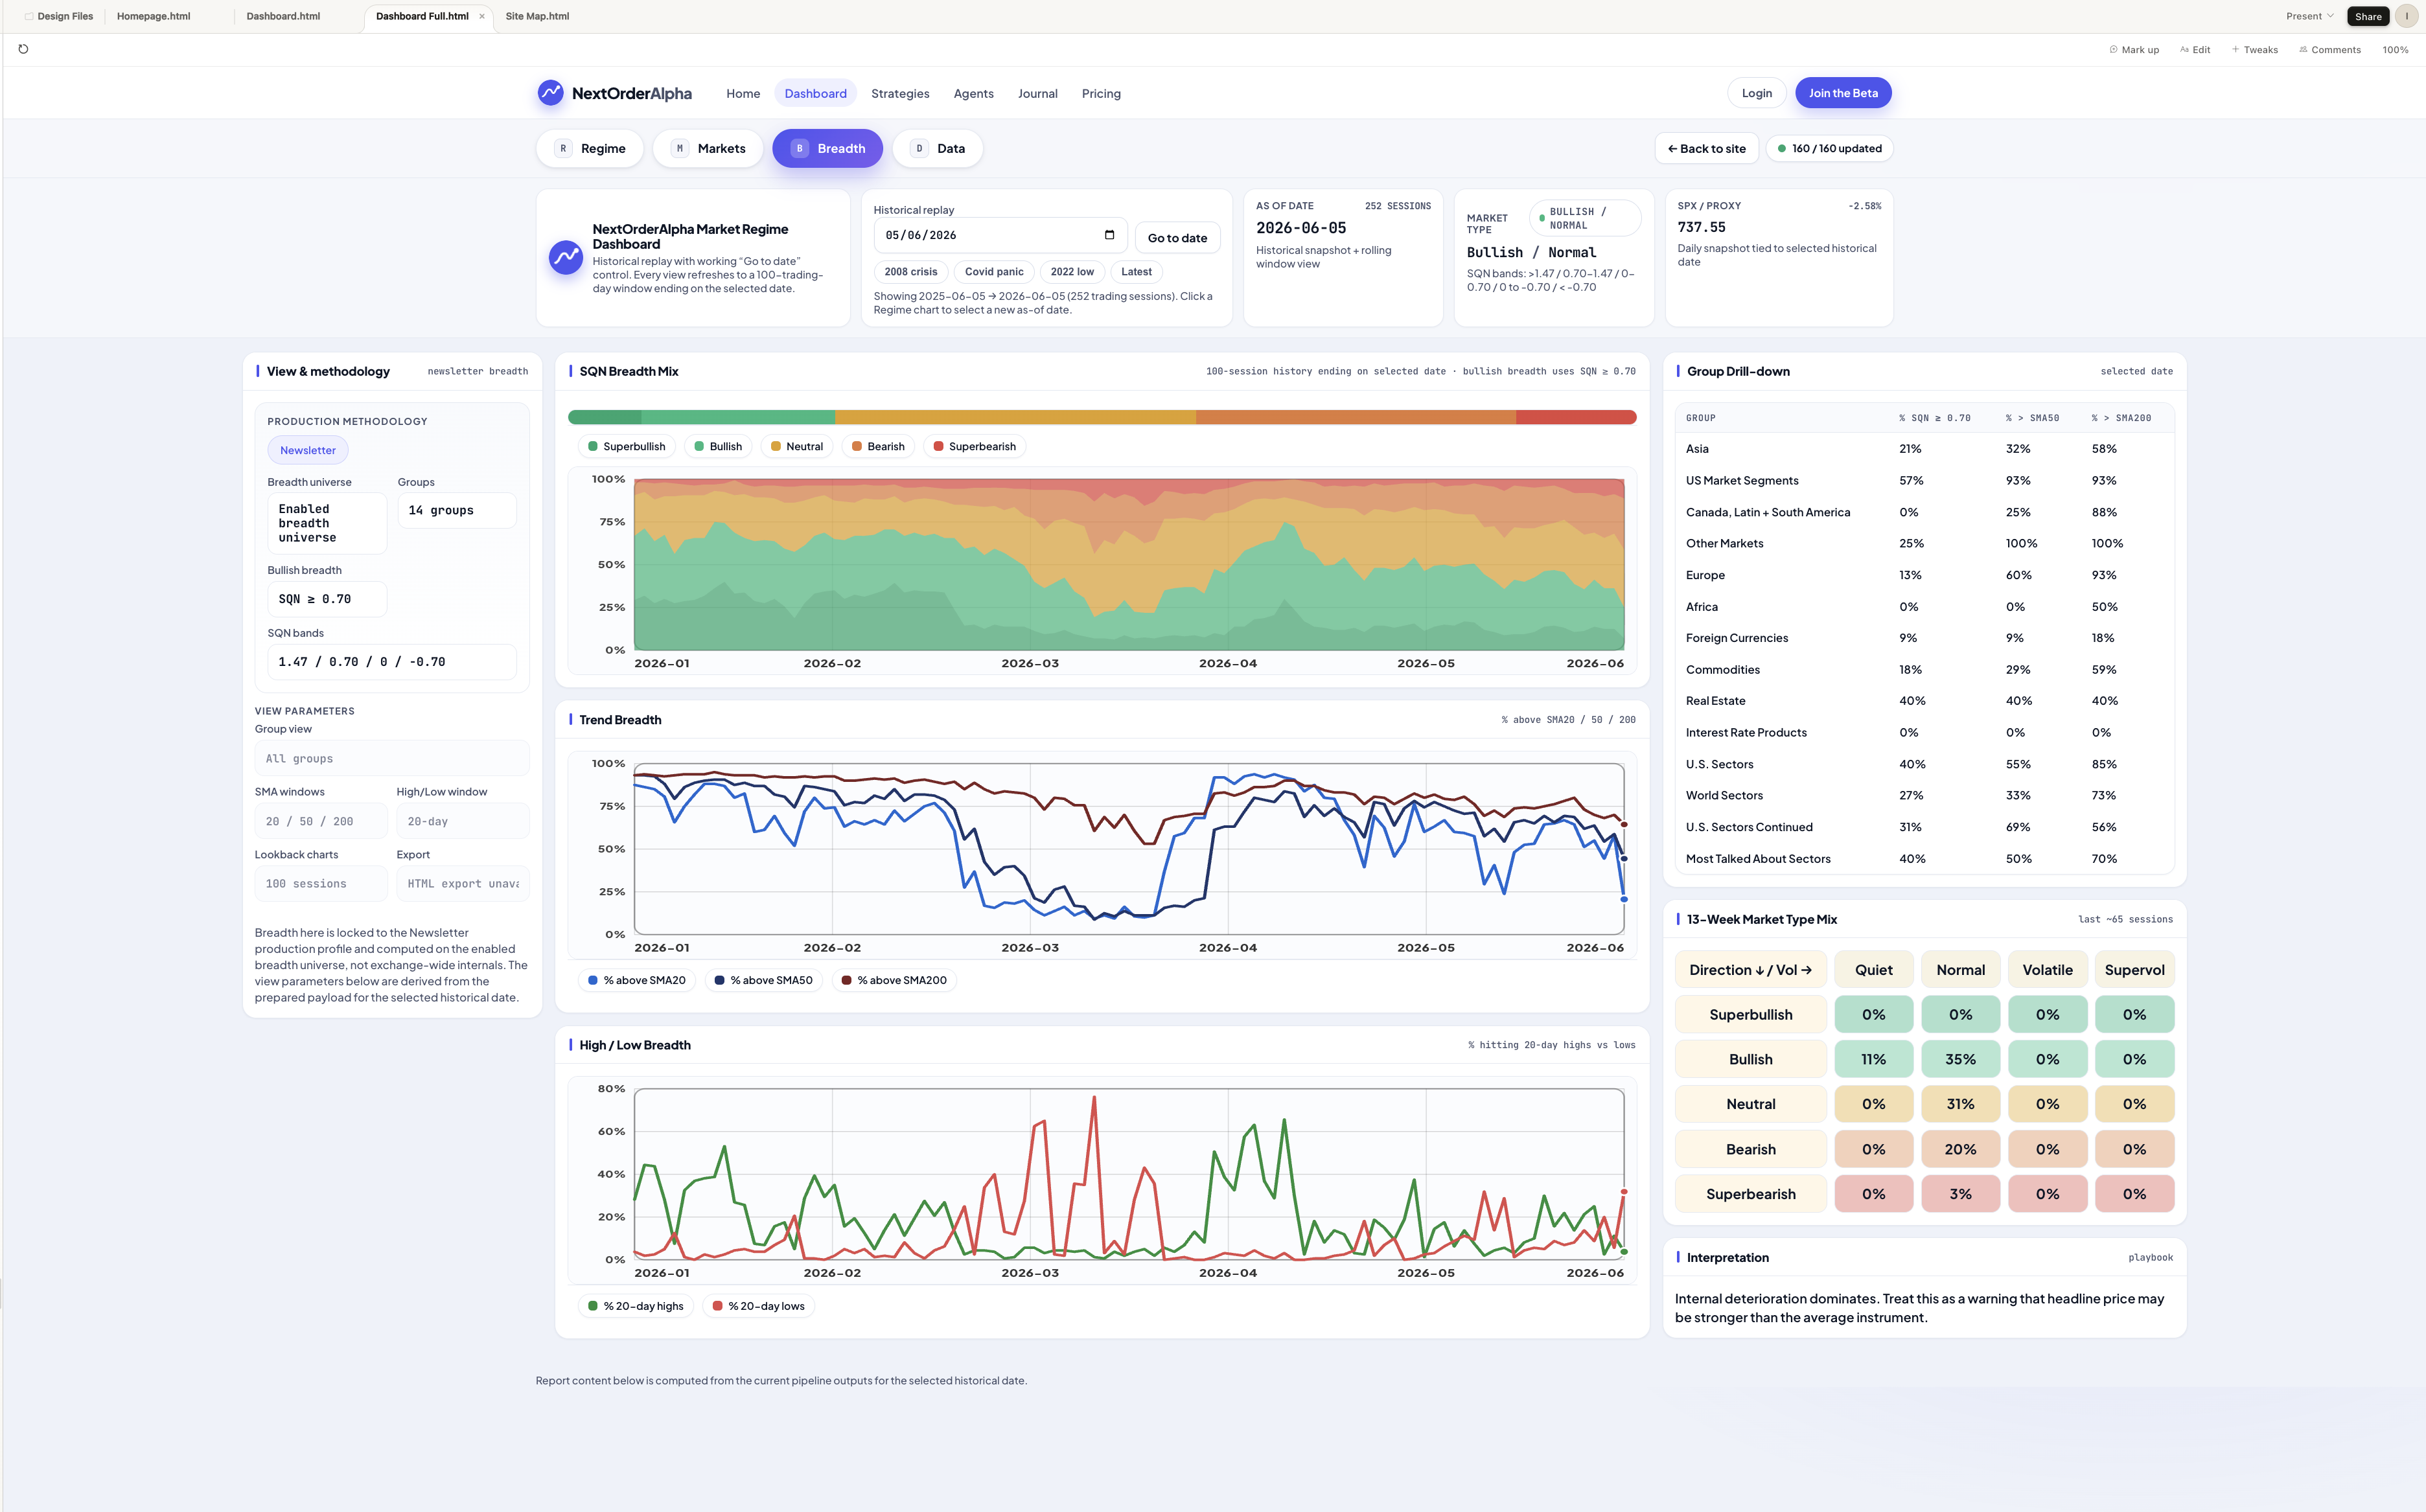
Task: Open the Group view All groups selector
Action: tap(392, 758)
